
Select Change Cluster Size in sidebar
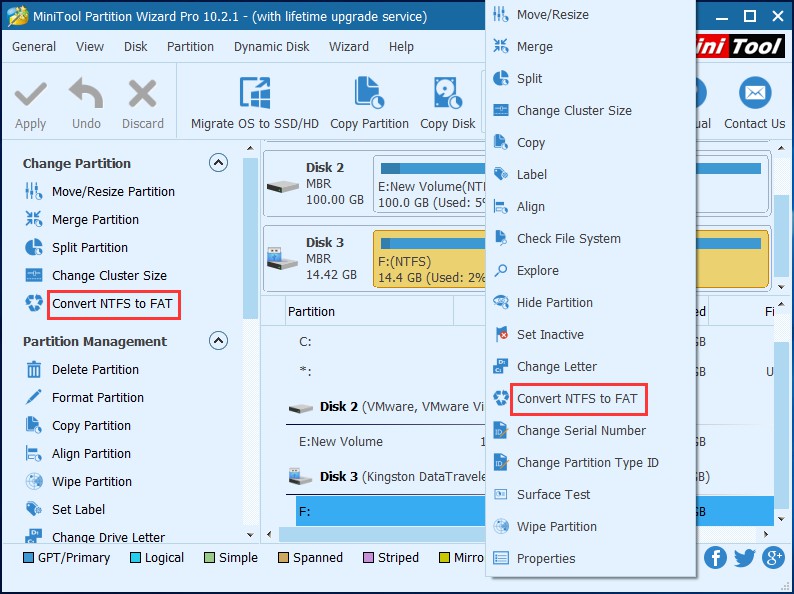(x=96, y=275)
